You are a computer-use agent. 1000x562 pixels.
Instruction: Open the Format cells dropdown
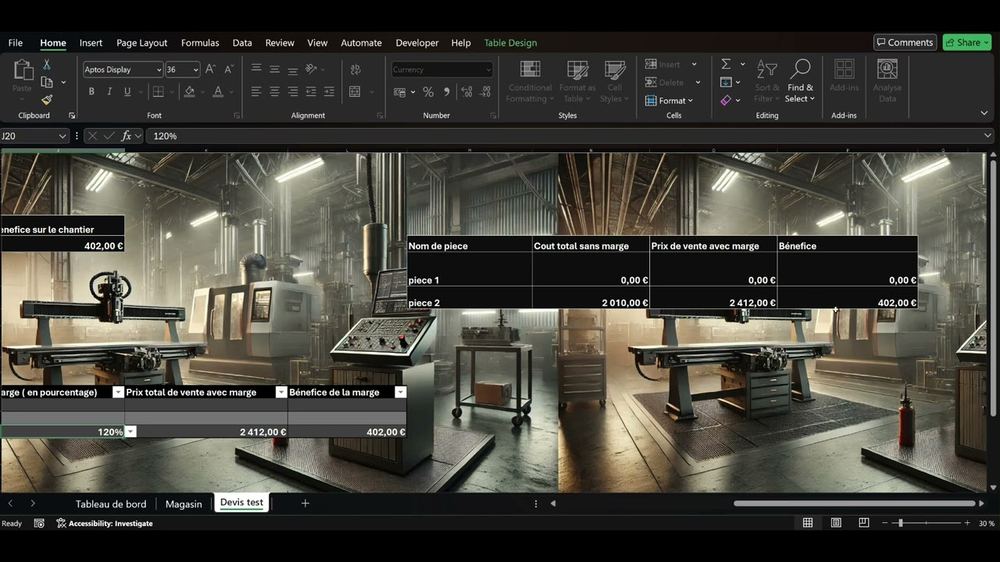670,101
